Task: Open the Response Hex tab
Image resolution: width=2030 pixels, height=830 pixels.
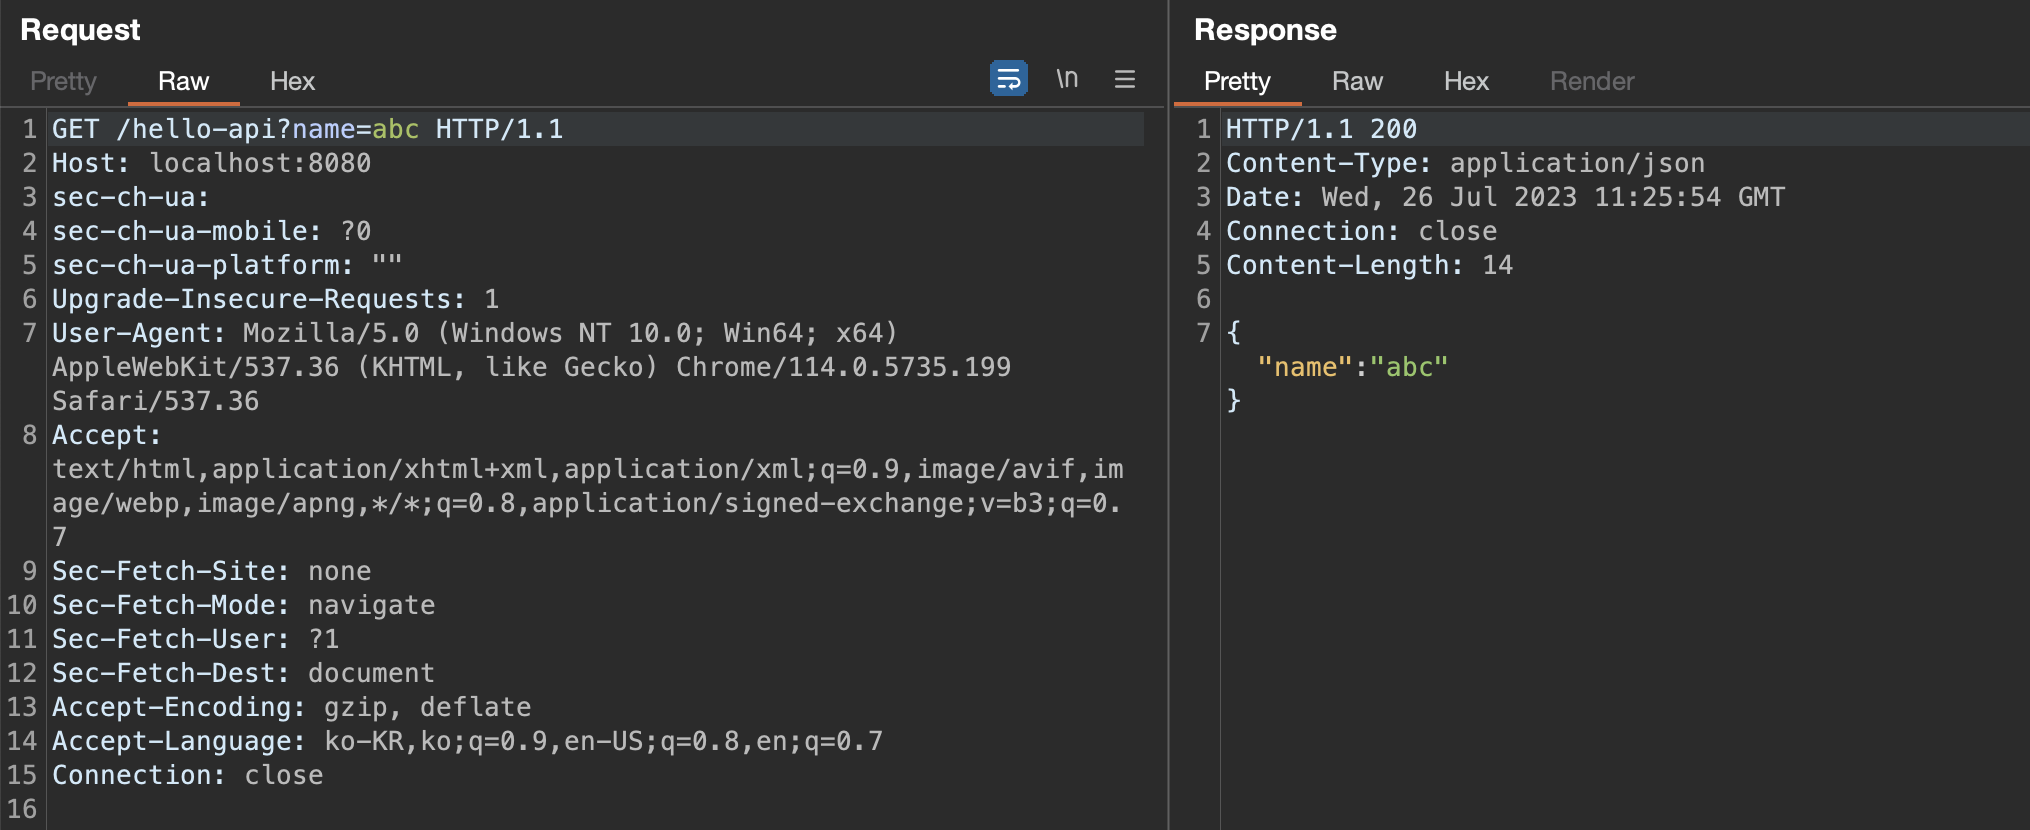Action: pos(1466,81)
